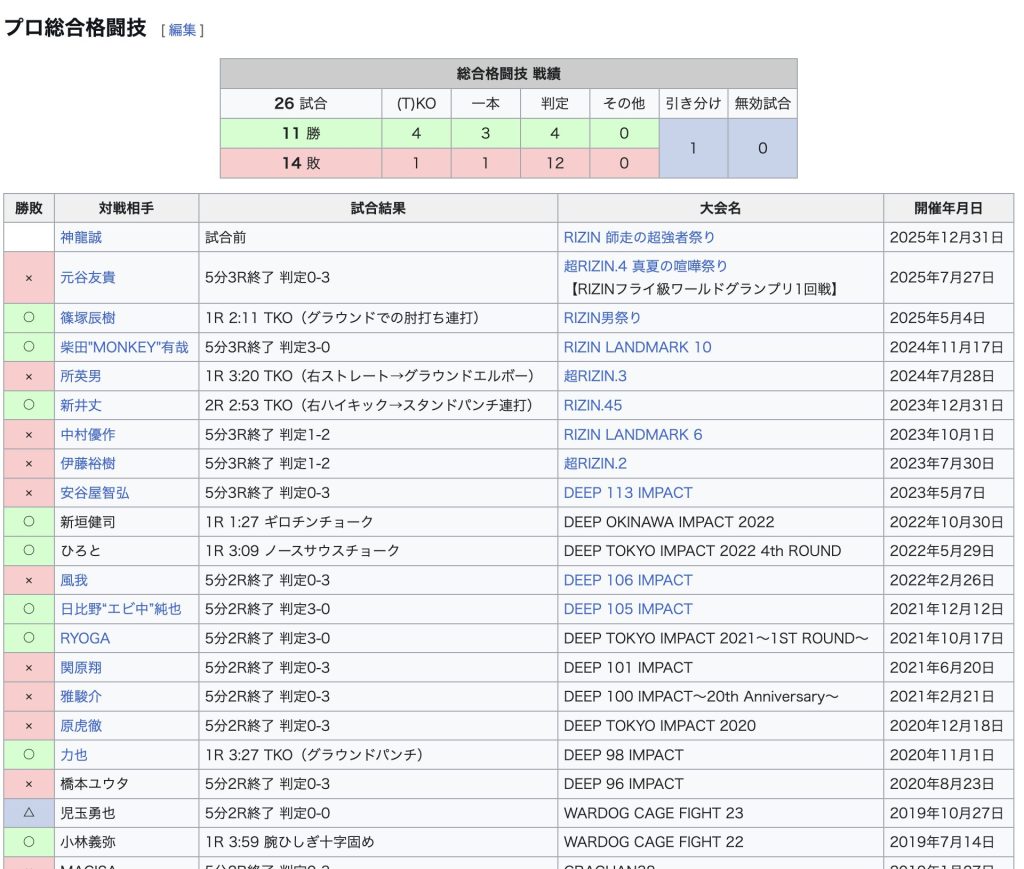Select 日比野"エビ中"純也 opponent link
Image resolution: width=1024 pixels, height=869 pixels.
(121, 609)
